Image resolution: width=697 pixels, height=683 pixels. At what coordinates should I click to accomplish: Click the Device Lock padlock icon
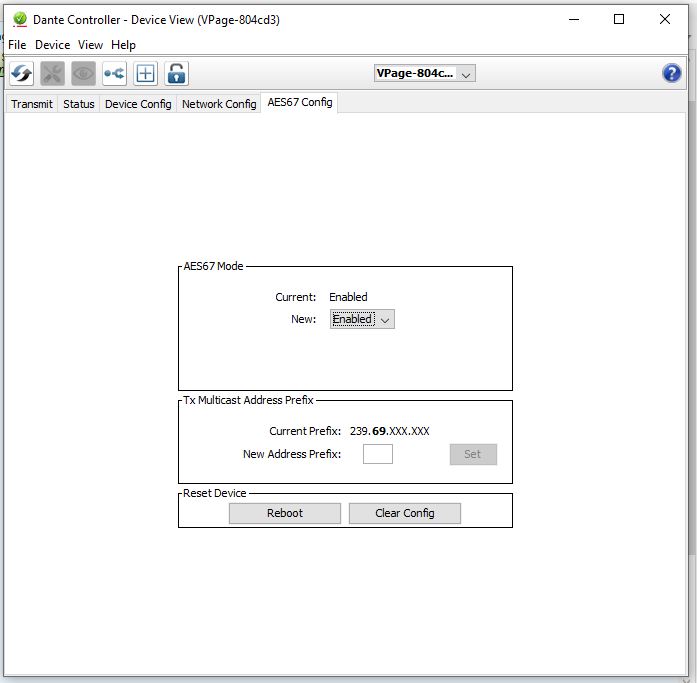pos(176,73)
